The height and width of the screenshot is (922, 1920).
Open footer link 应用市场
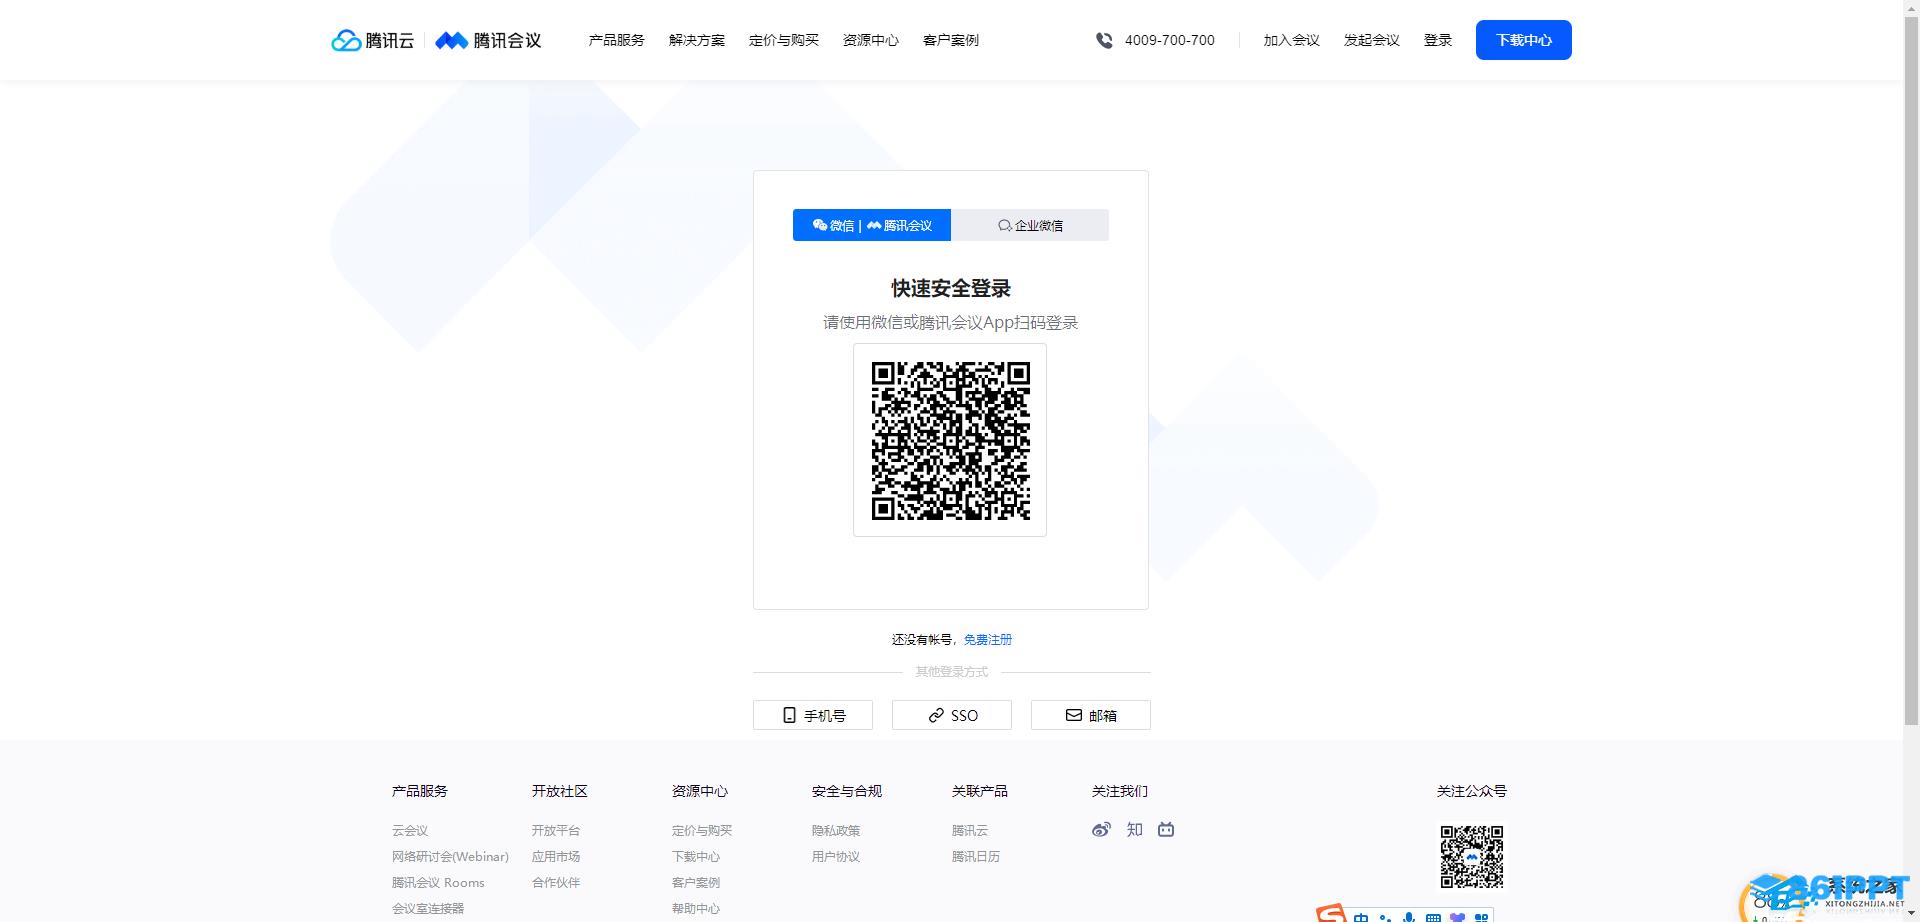point(556,856)
